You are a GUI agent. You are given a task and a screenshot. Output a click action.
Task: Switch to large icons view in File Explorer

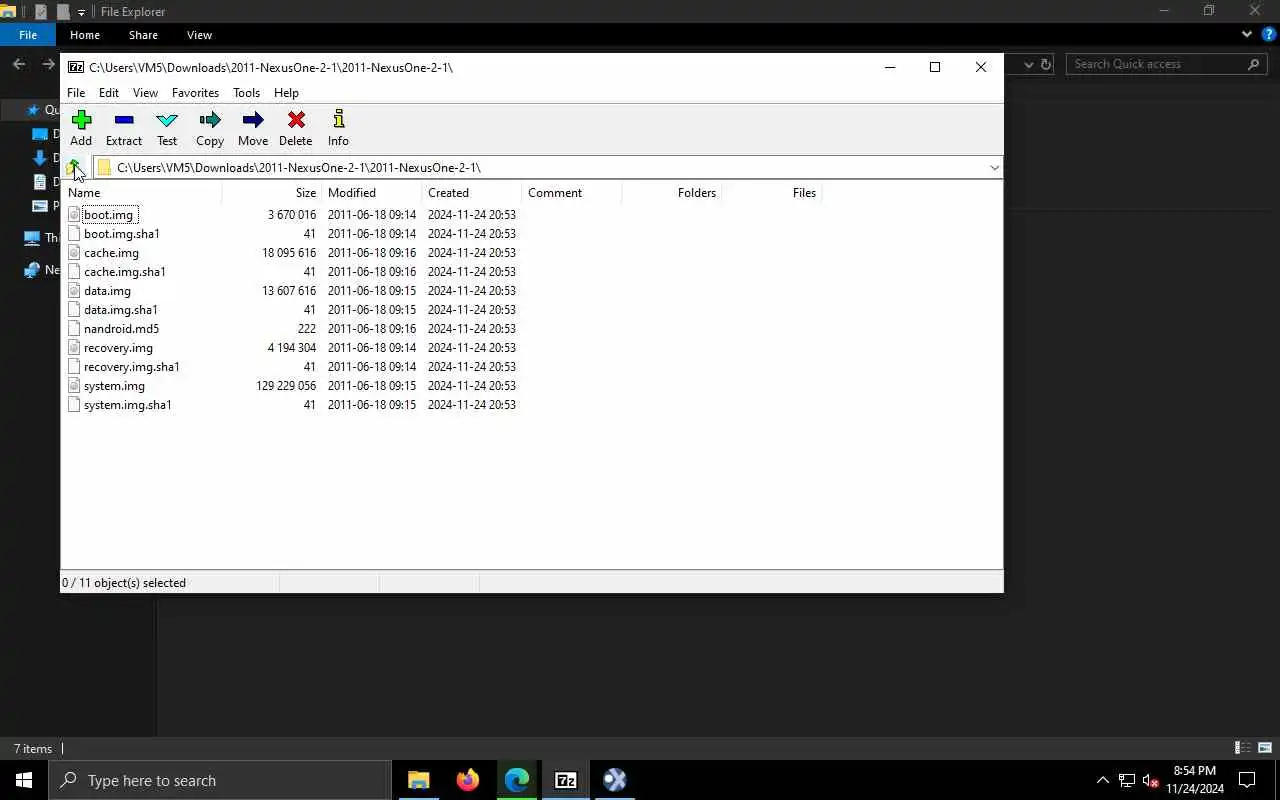[1265, 748]
